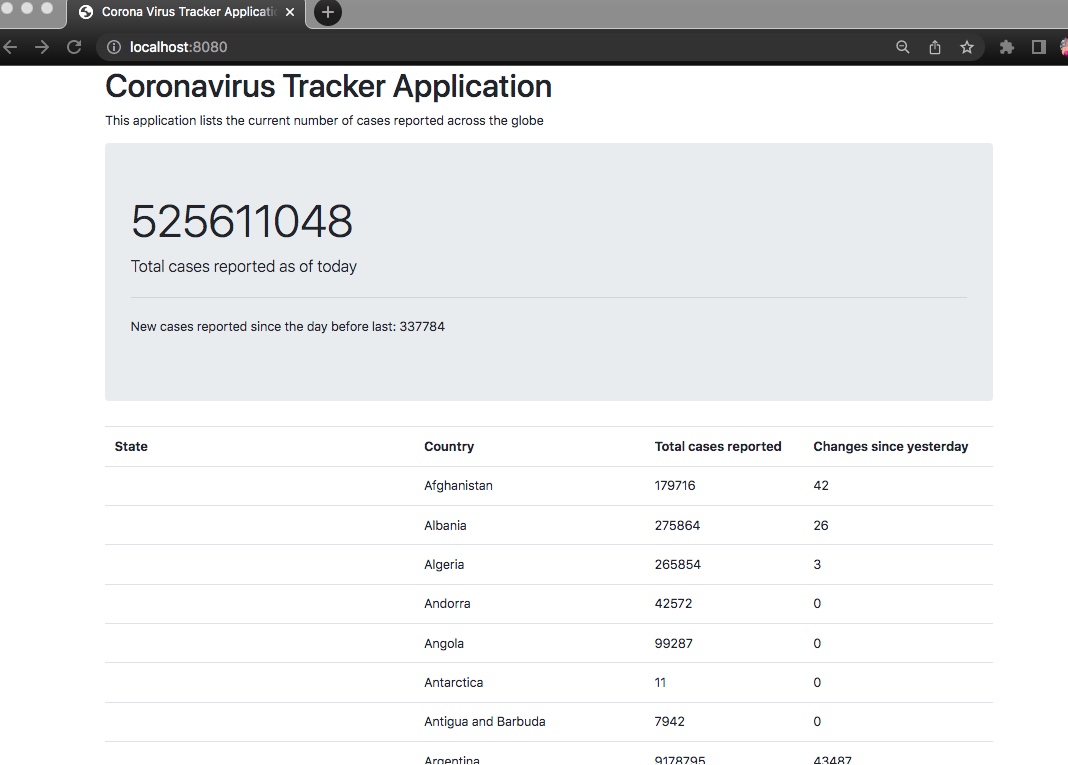View site information icon in address bar

tap(114, 47)
